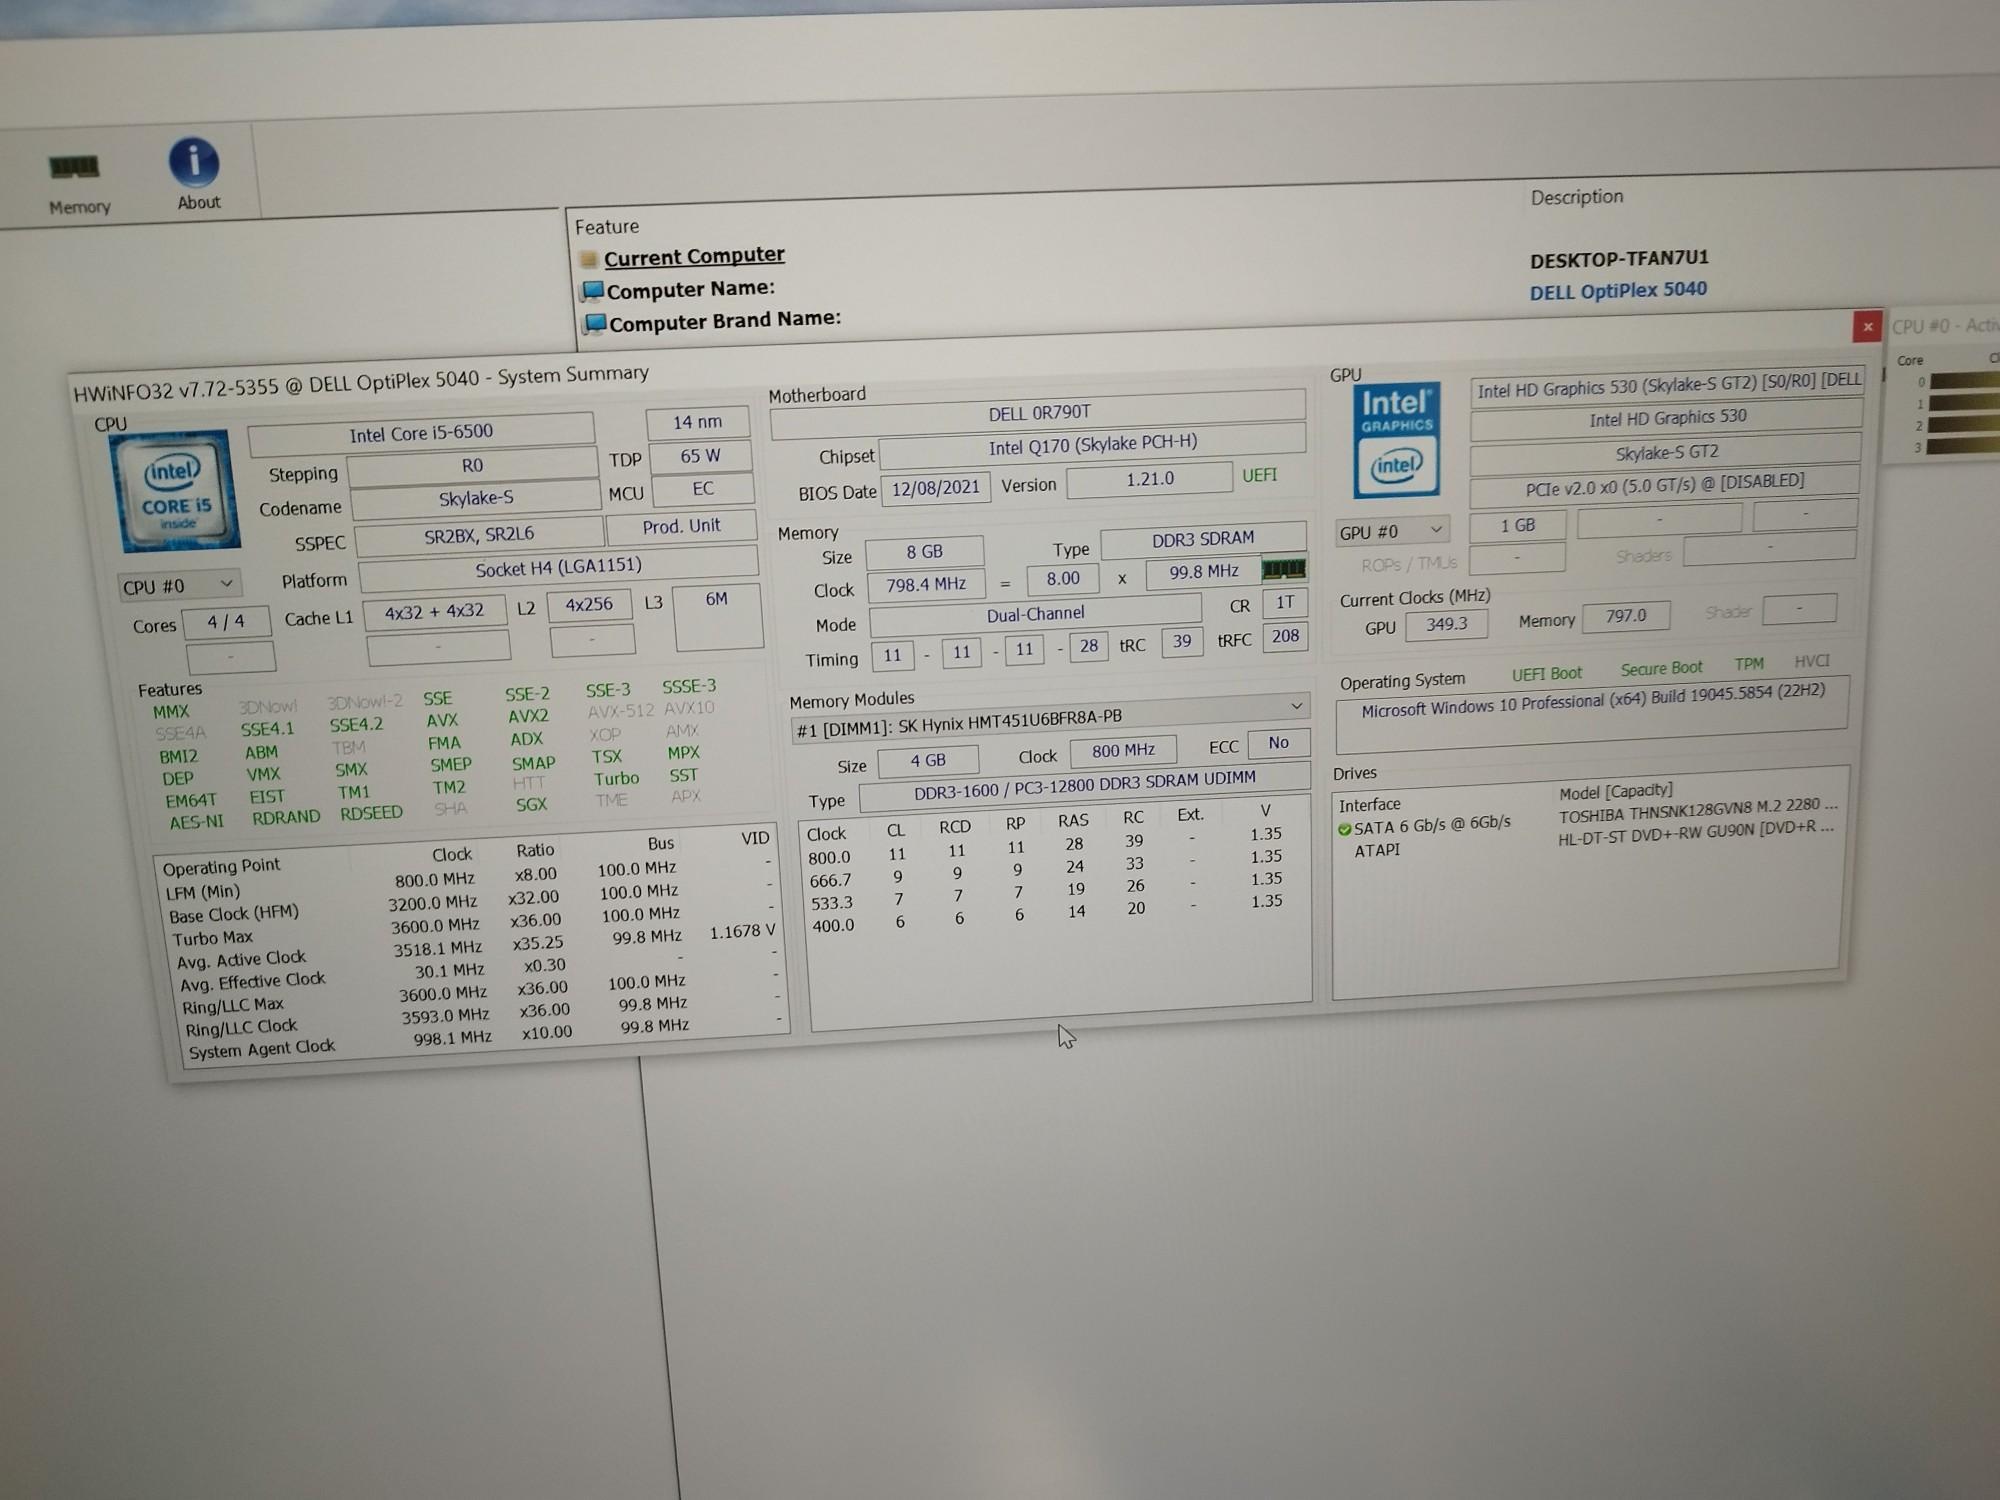Click the tRFC 208 value field
Image resolution: width=2000 pixels, height=1500 pixels.
coord(1285,636)
